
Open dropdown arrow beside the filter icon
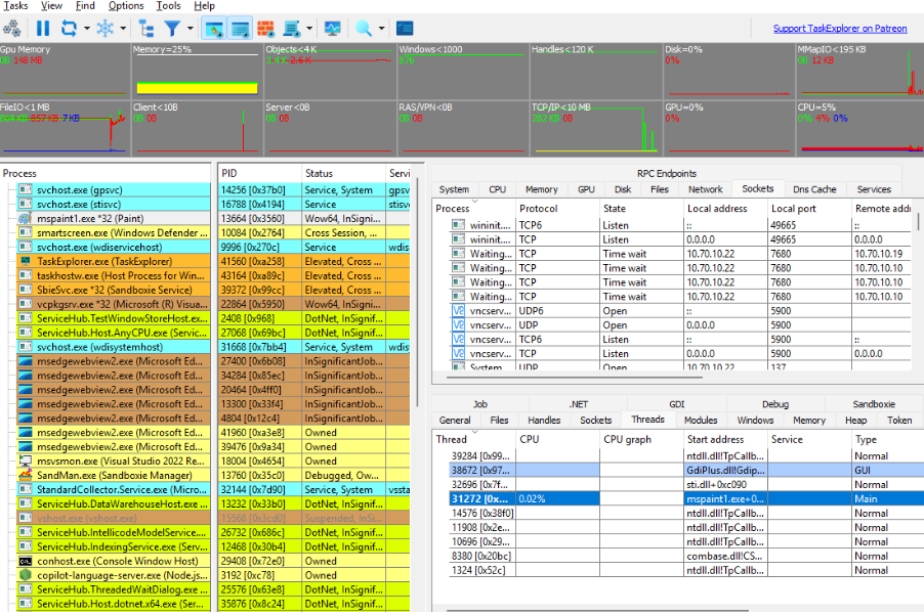(x=188, y=29)
